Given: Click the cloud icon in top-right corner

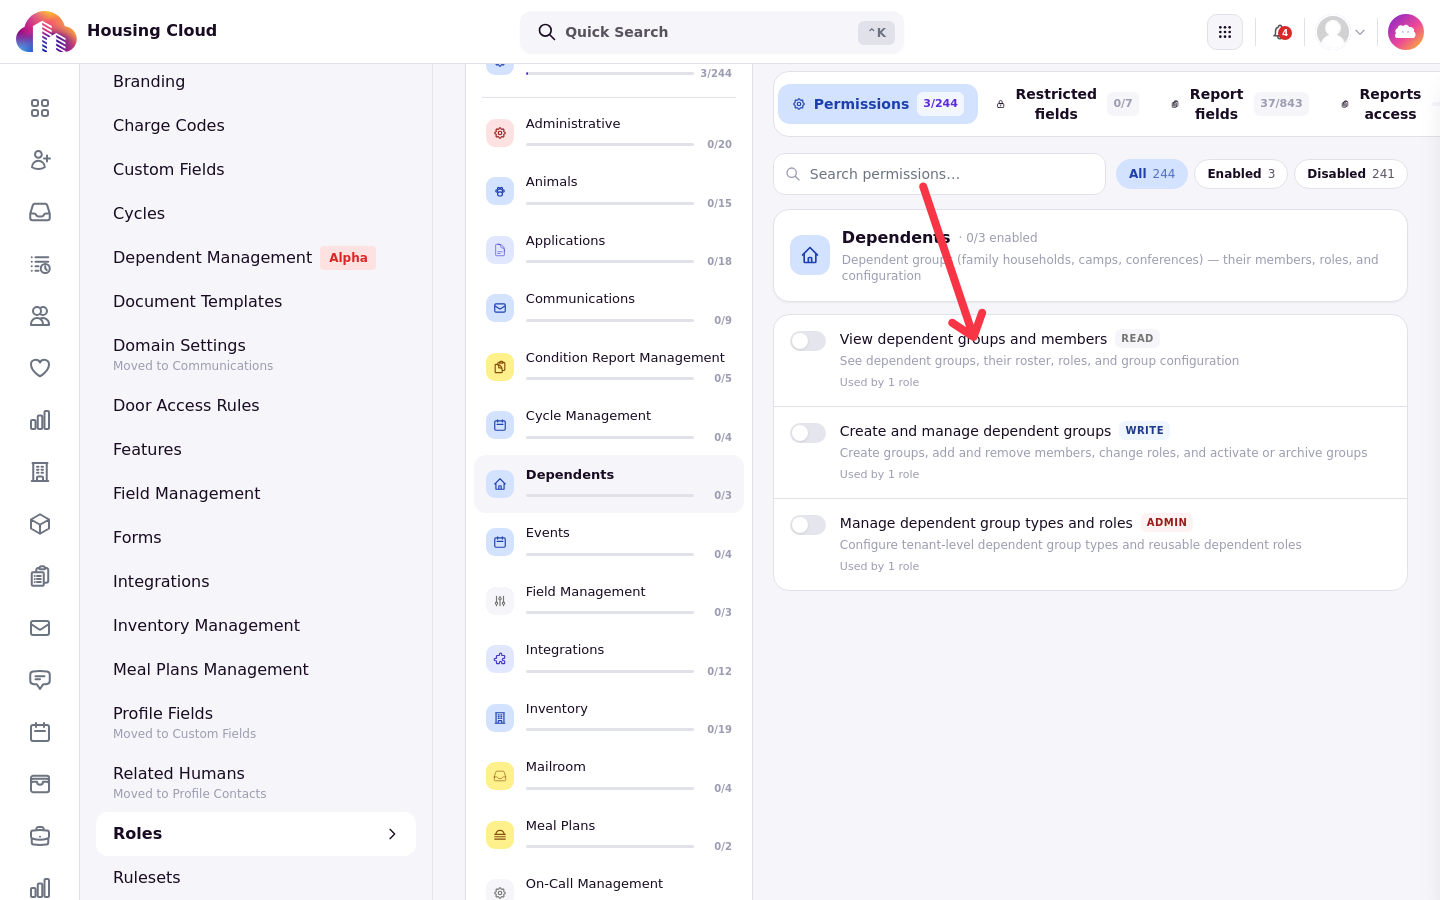Looking at the screenshot, I should click(x=1406, y=32).
